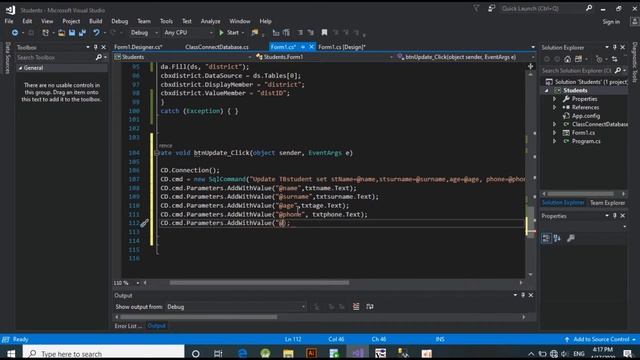Click the Sync with Active Document icon
The height and width of the screenshot is (360, 640).
click(615, 59)
